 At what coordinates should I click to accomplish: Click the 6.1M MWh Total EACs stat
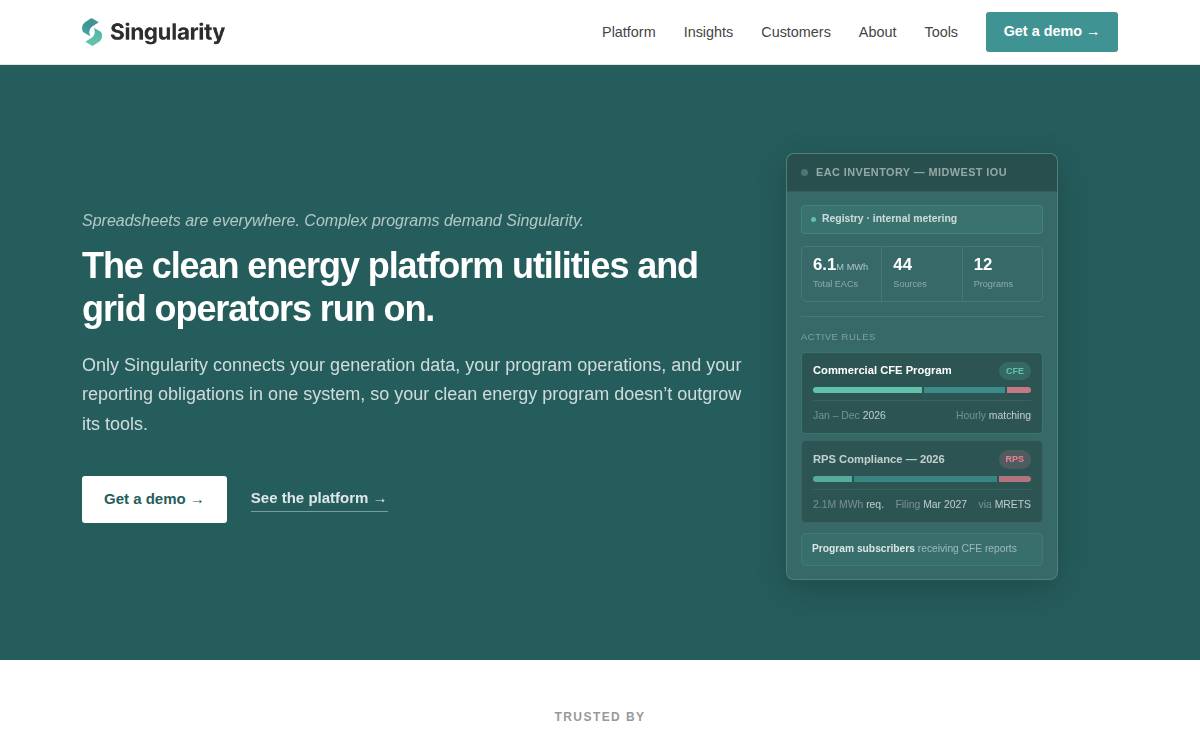[841, 274]
